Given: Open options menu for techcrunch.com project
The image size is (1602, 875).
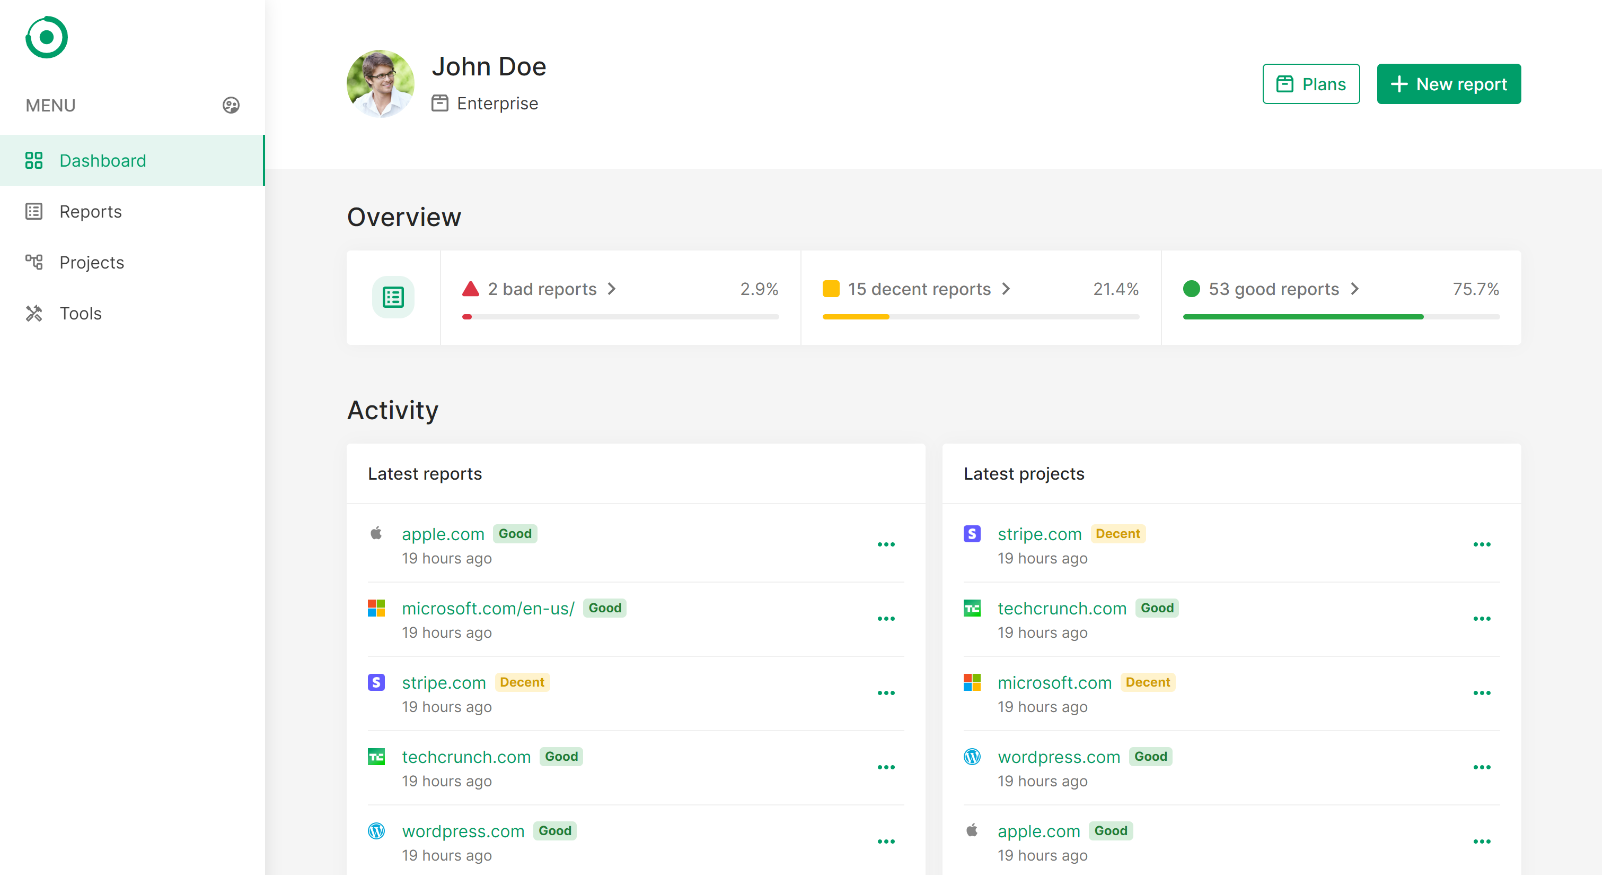Looking at the screenshot, I should (x=1482, y=619).
